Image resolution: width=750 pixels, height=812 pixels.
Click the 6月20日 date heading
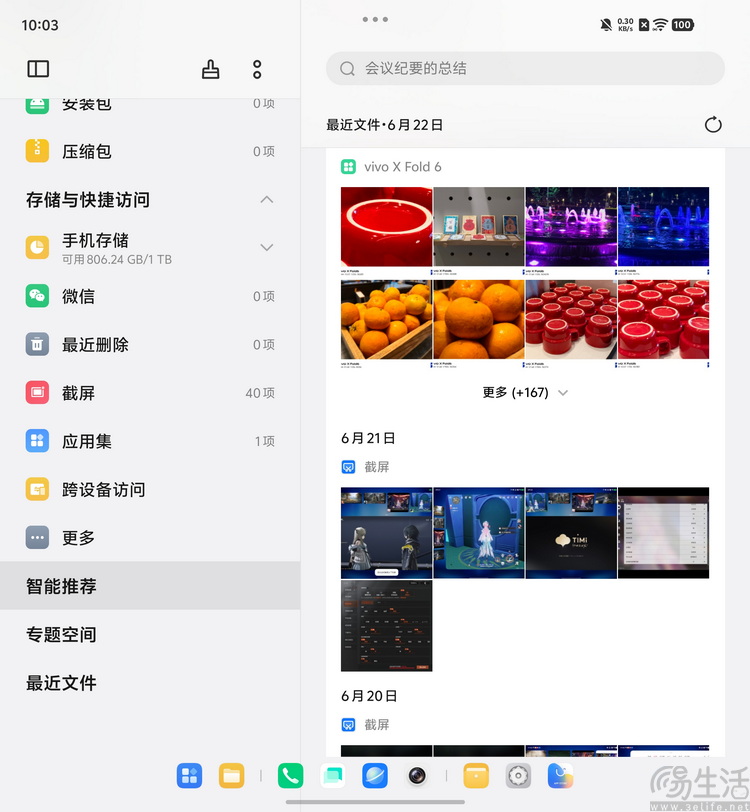pyautogui.click(x=369, y=696)
